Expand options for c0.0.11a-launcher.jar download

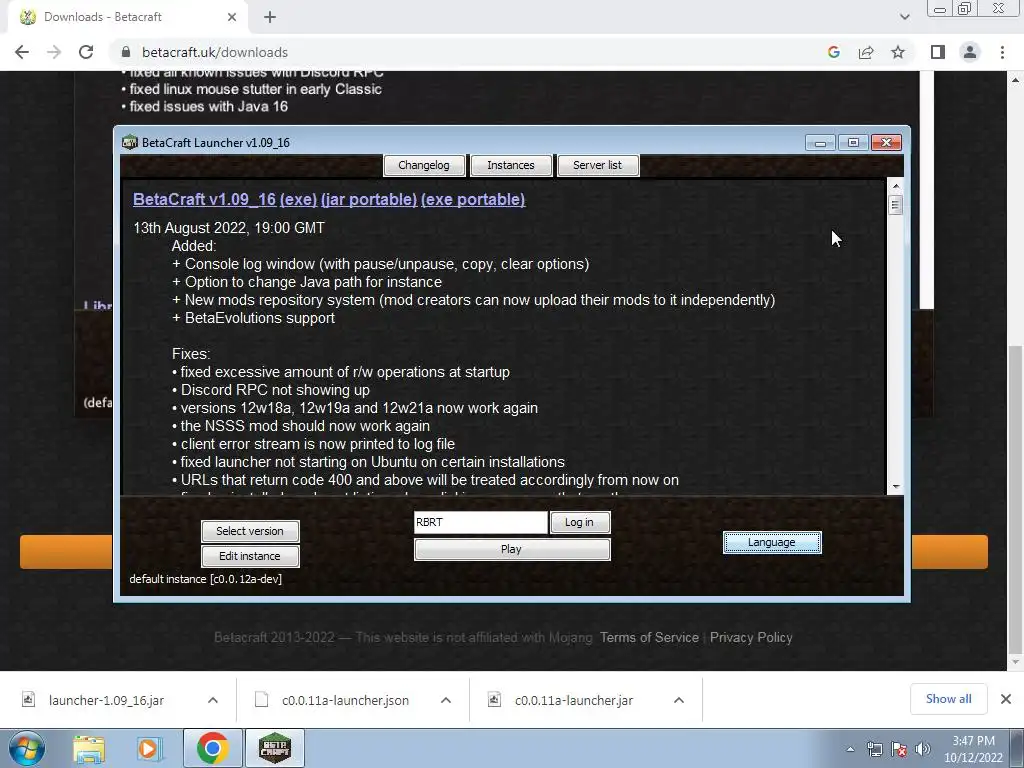point(679,700)
